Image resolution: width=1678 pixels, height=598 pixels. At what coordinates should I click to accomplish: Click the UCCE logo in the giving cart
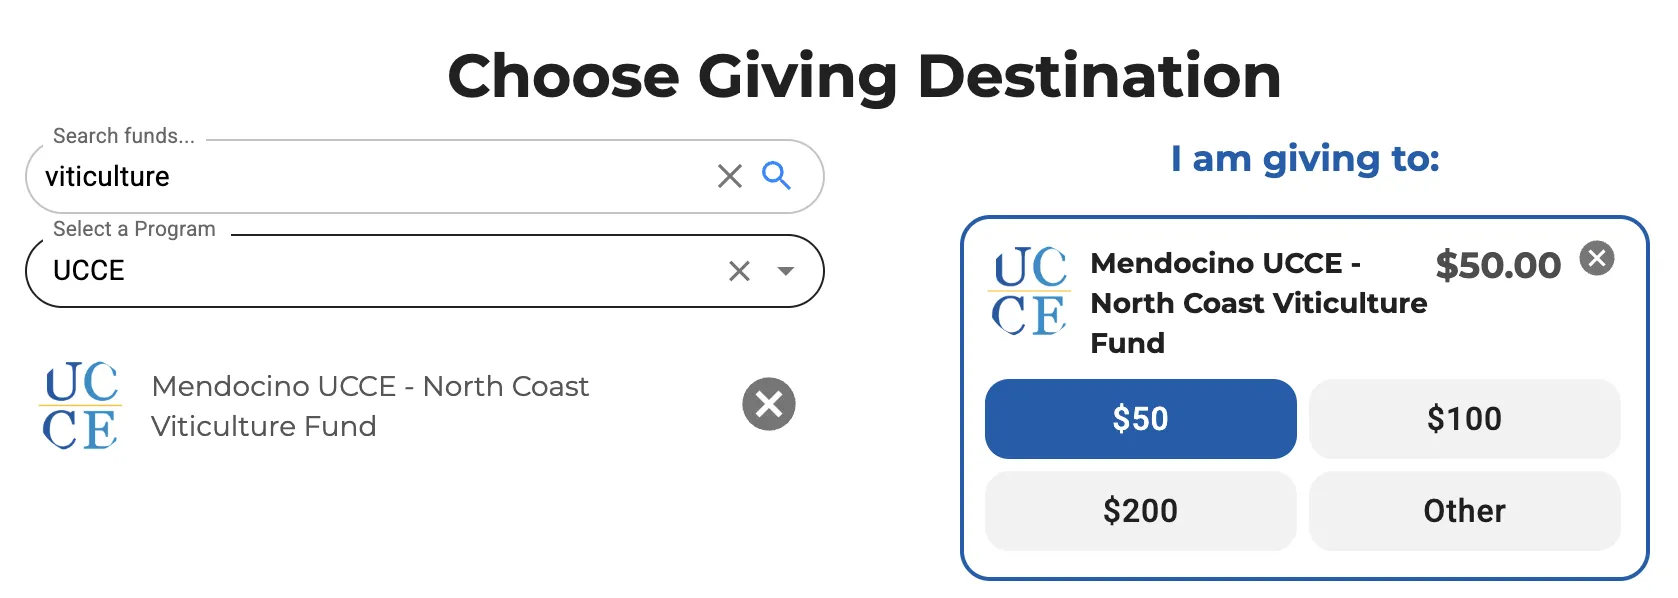point(1028,295)
